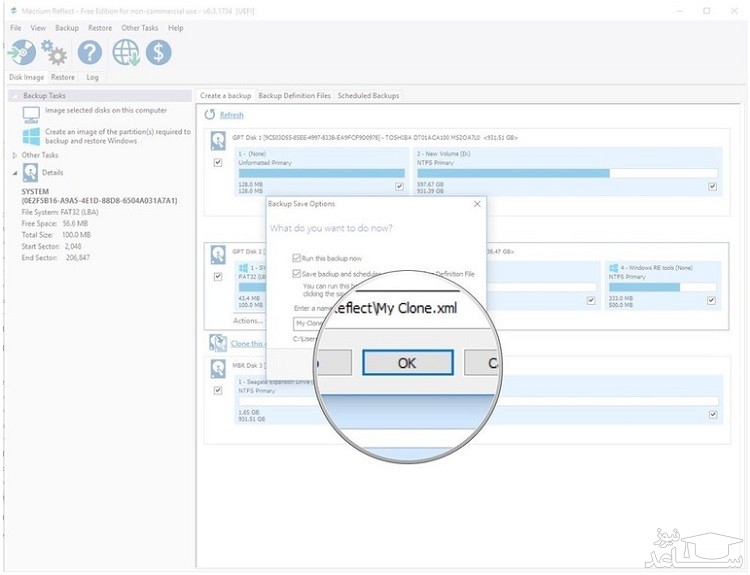This screenshot has width=750, height=575.
Task: Click the New Volume (D:) usage bar
Action: [x=567, y=173]
